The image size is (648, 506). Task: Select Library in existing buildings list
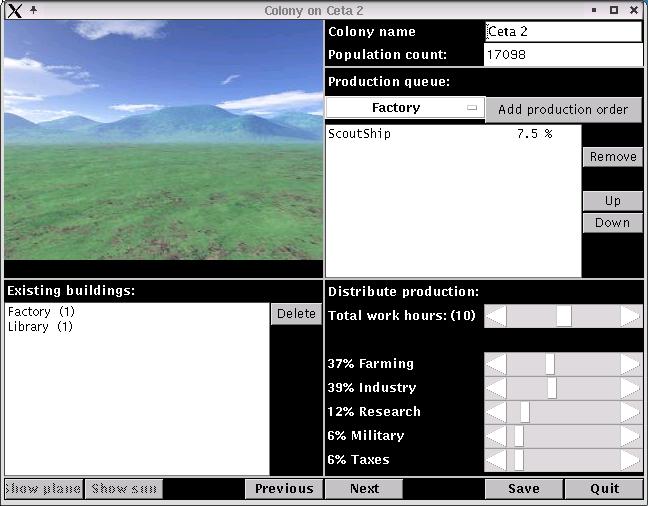coord(41,327)
